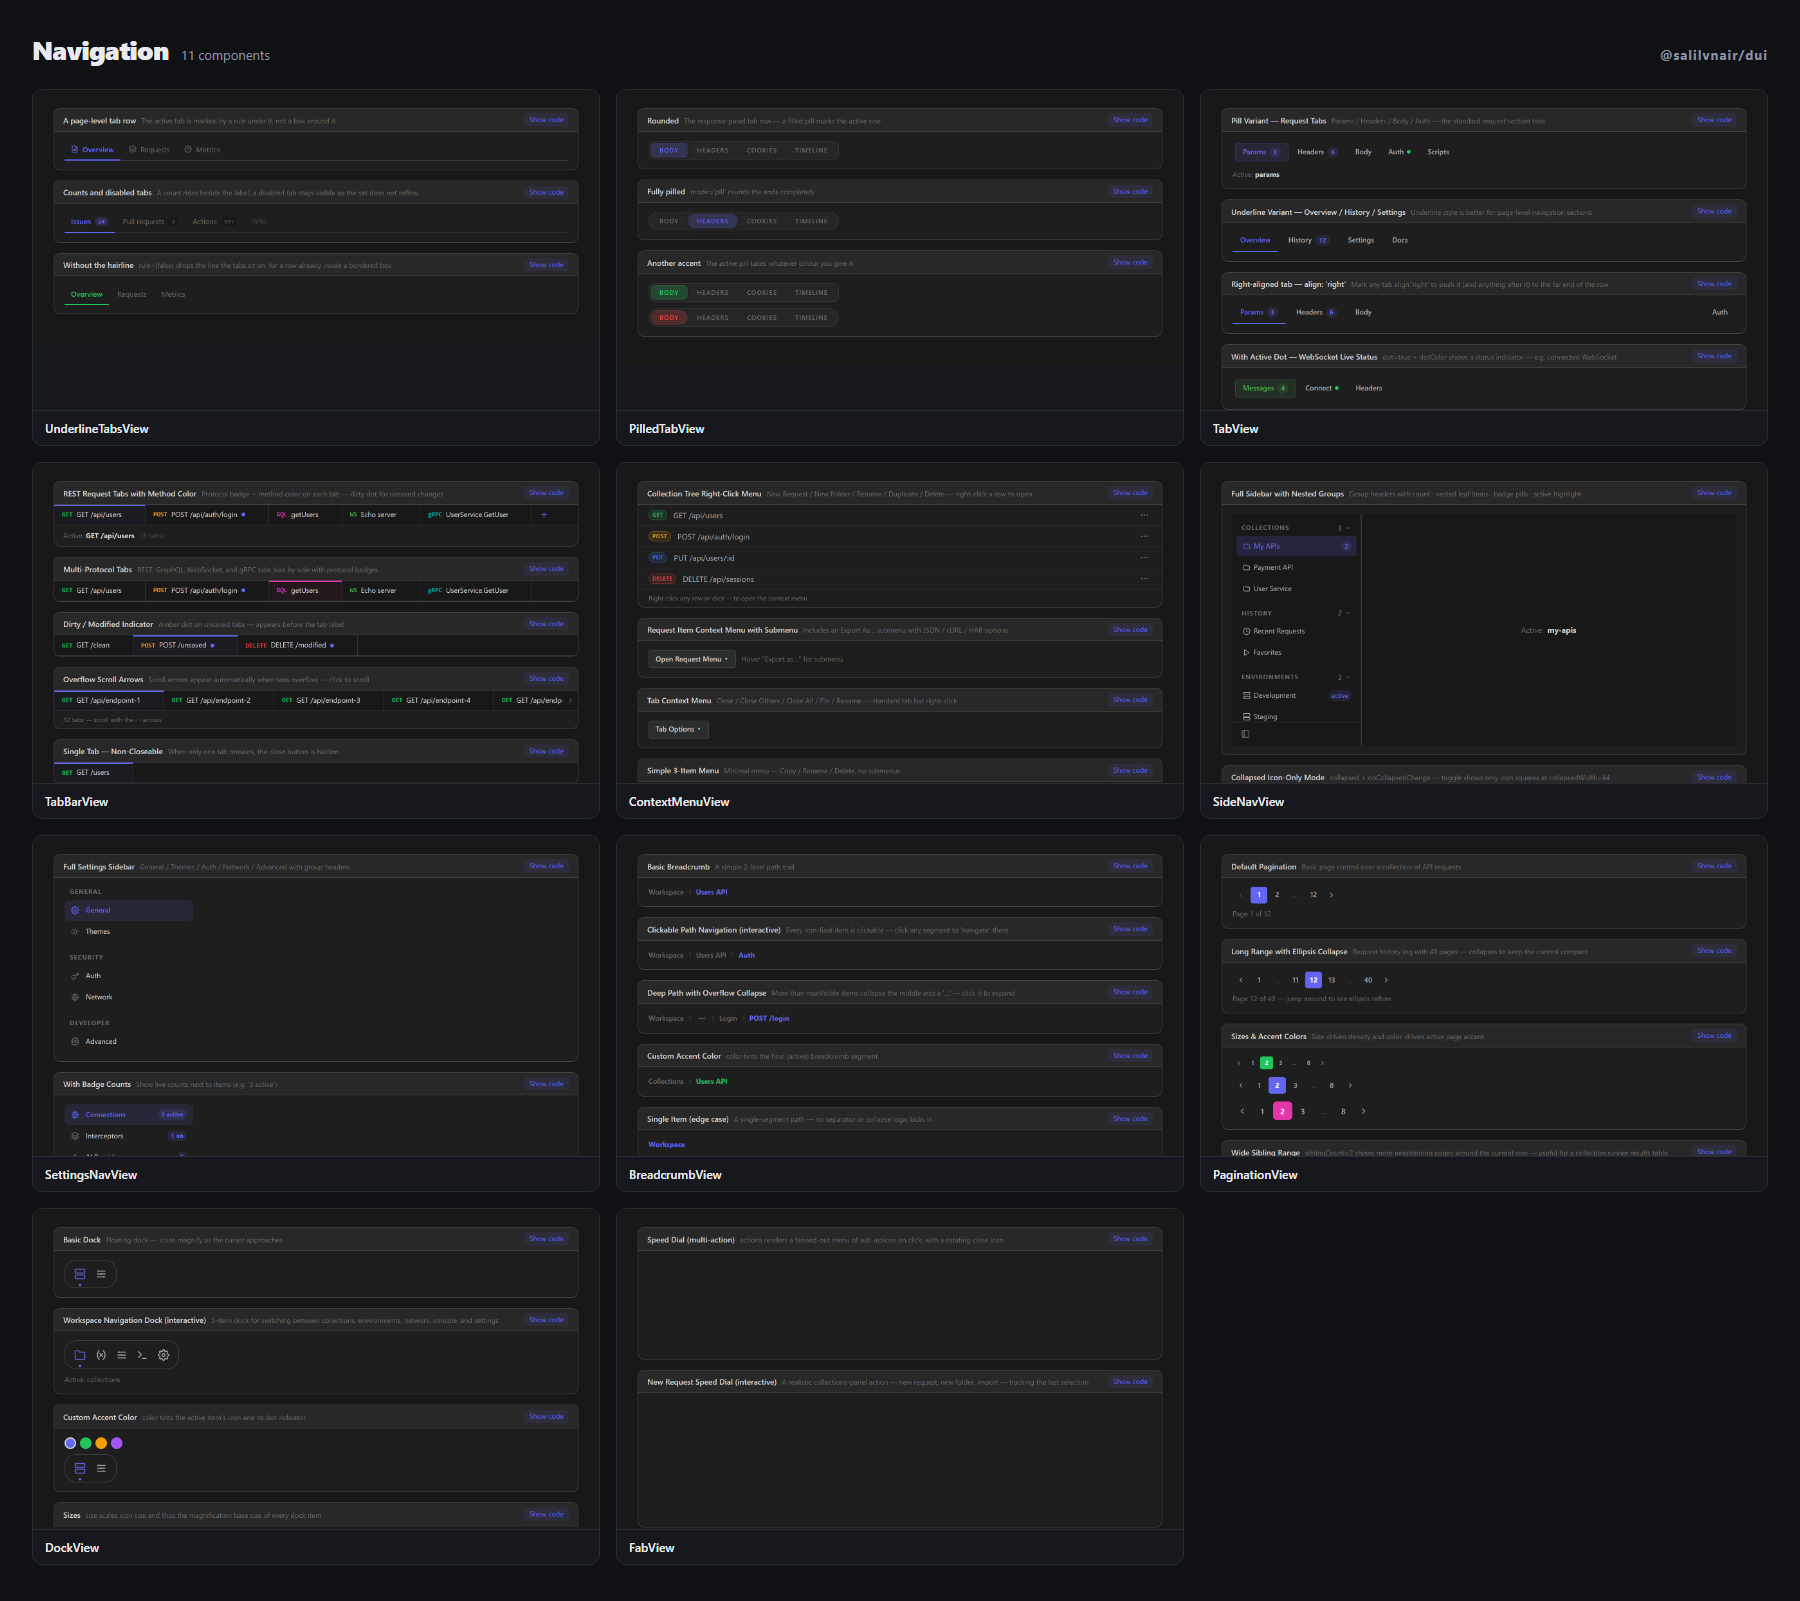Collapse the COLLECTIONS group chevron

pos(1348,528)
